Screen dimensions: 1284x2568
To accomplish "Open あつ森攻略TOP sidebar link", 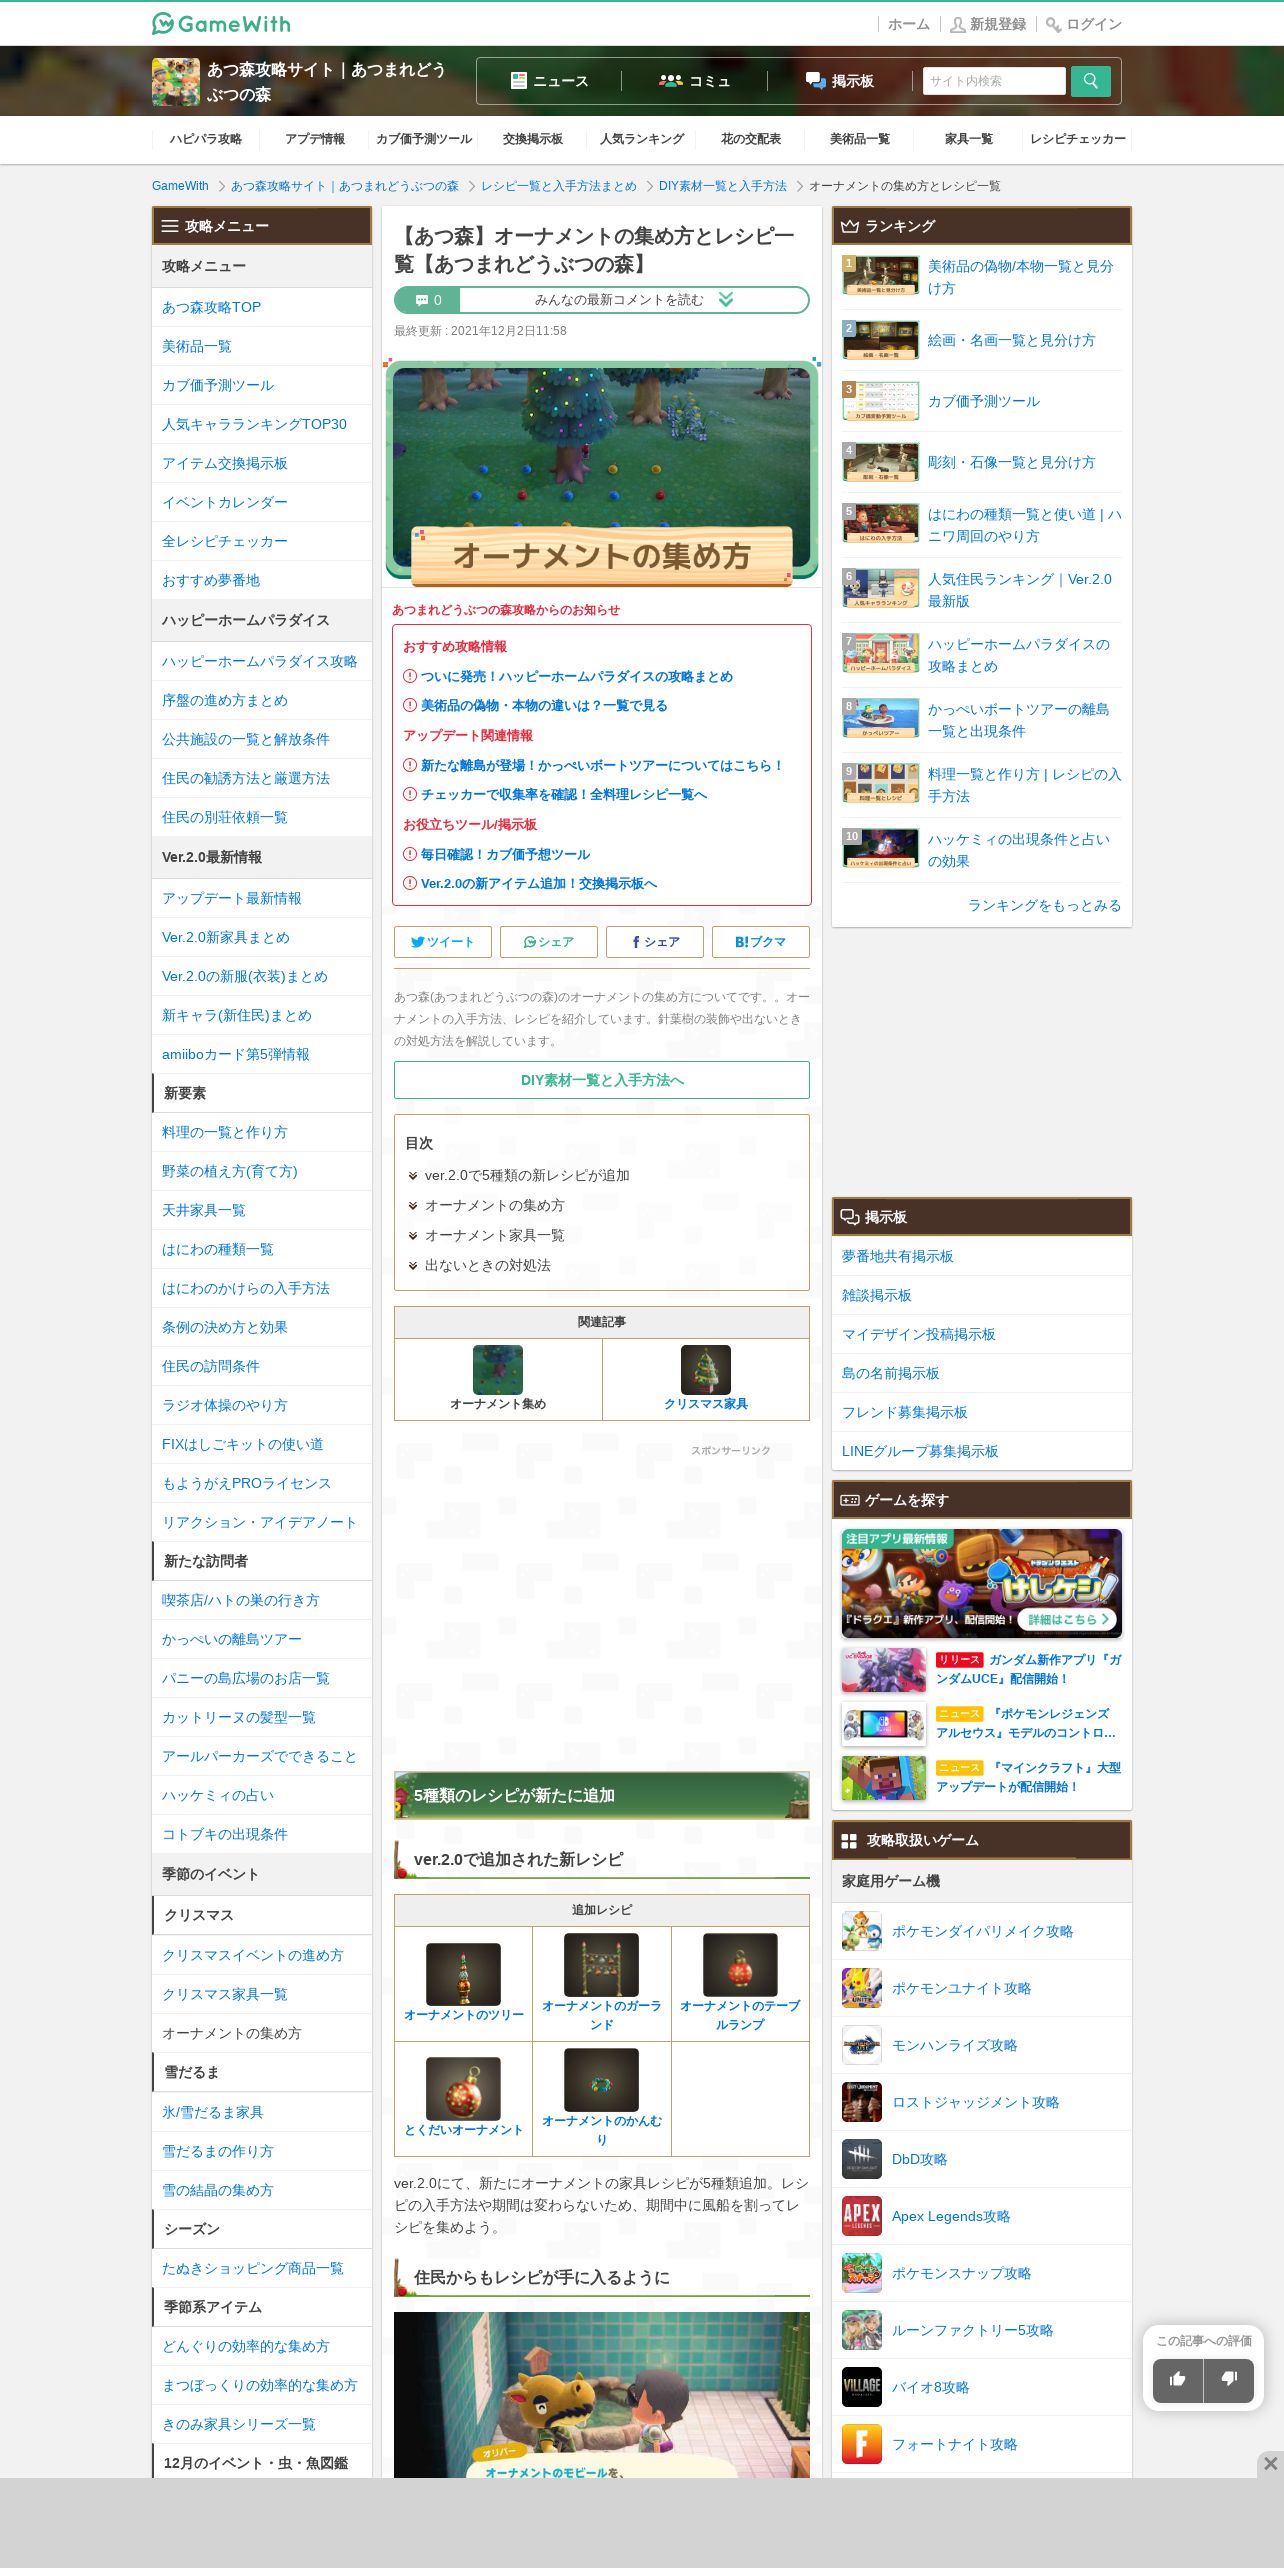I will point(211,307).
